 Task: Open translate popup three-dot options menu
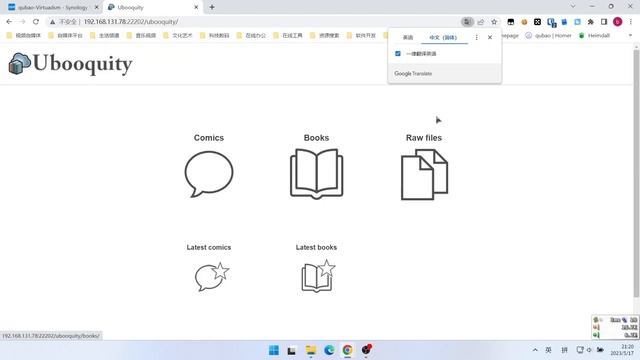476,37
